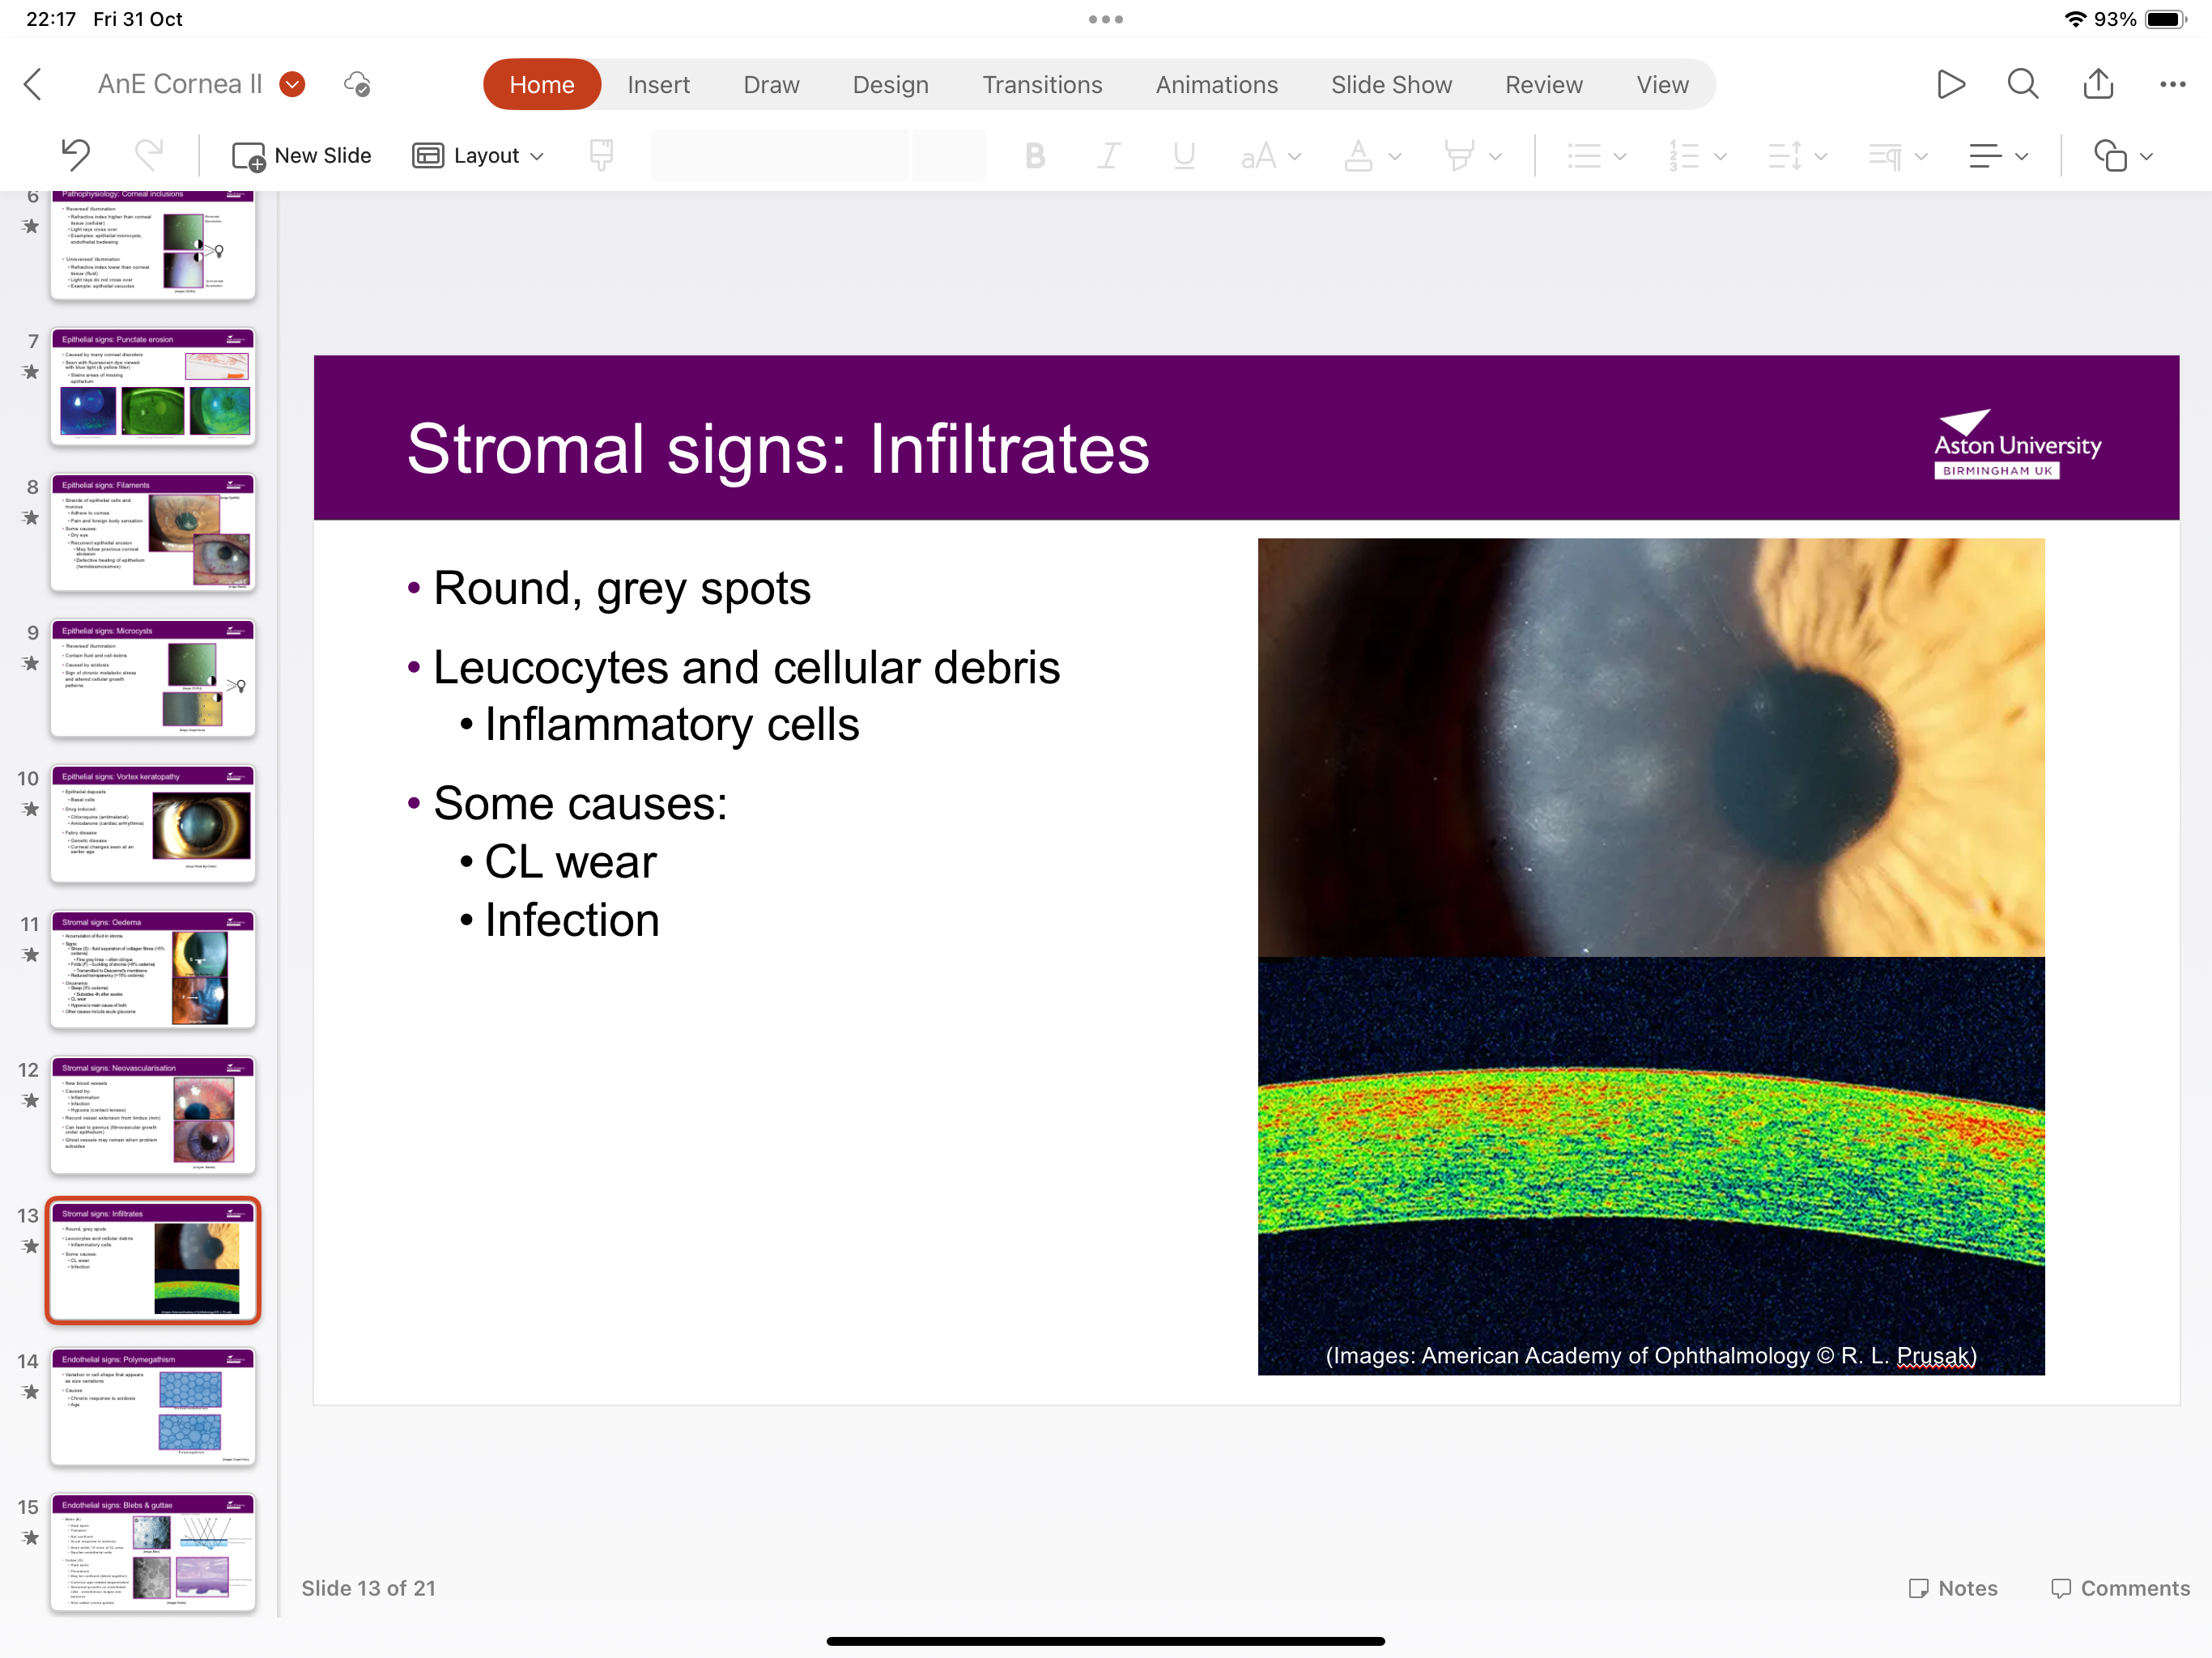Open the Slide Show tab
This screenshot has width=2212, height=1658.
1390,84
